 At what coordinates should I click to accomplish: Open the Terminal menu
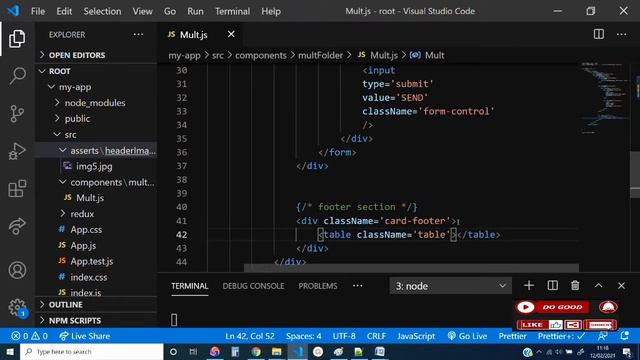pos(233,11)
